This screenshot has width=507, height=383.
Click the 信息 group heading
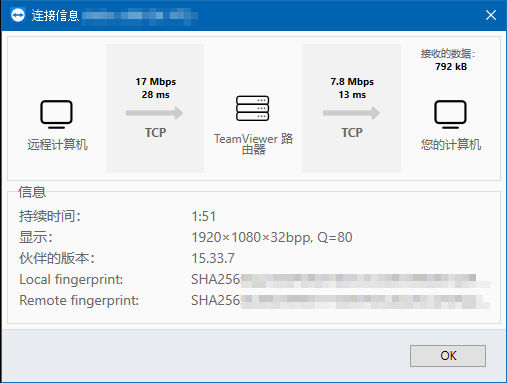pos(32,192)
